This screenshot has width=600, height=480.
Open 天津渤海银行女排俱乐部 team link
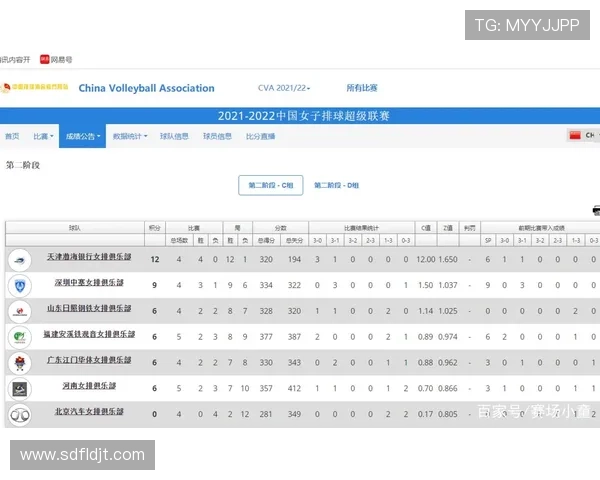point(88,259)
